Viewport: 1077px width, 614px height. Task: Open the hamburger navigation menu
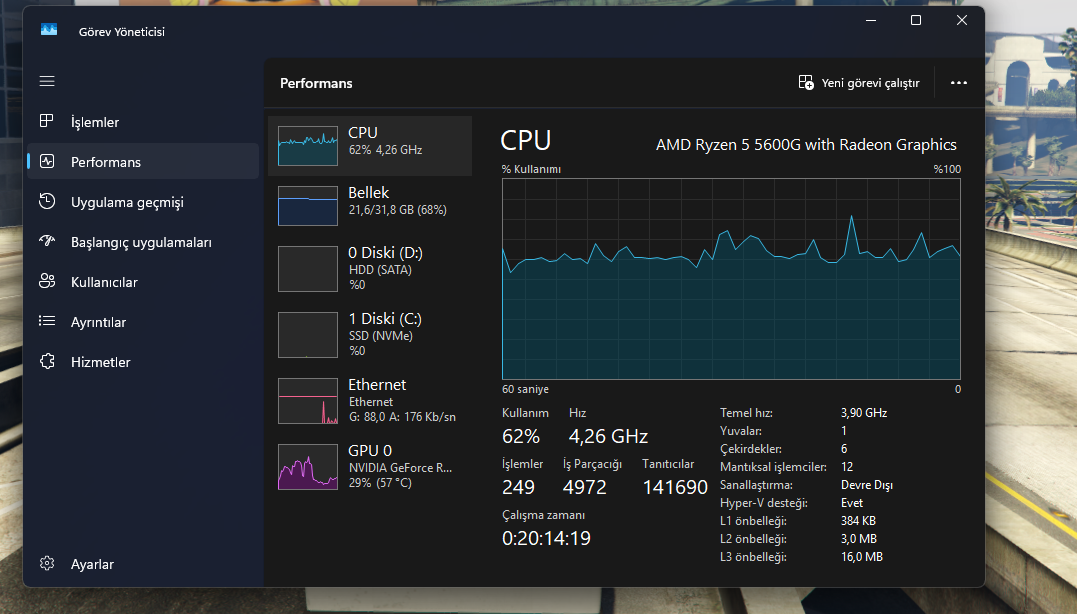(x=47, y=81)
